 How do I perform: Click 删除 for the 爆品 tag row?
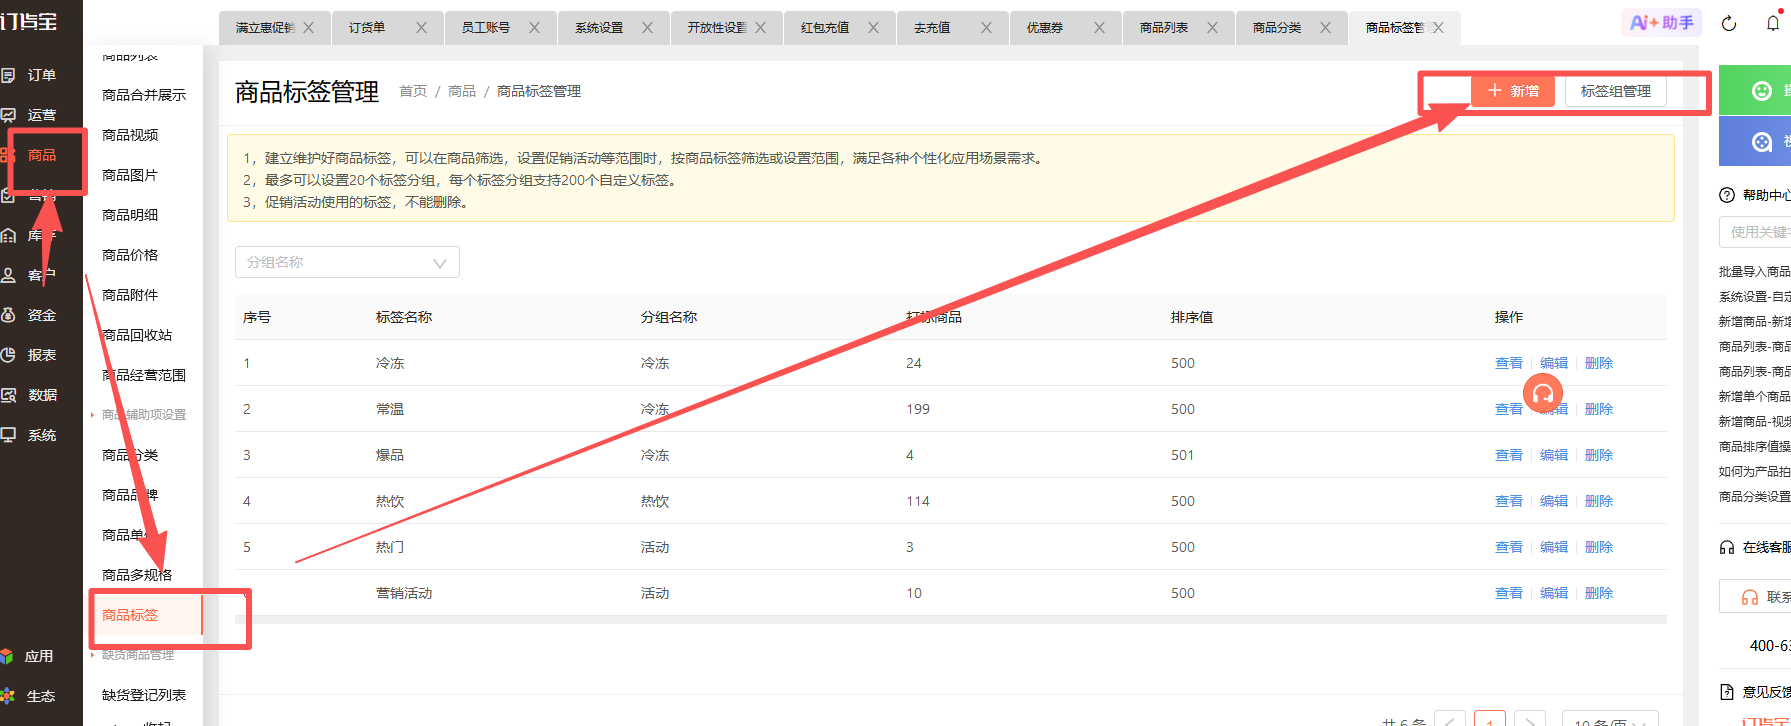click(x=1598, y=455)
